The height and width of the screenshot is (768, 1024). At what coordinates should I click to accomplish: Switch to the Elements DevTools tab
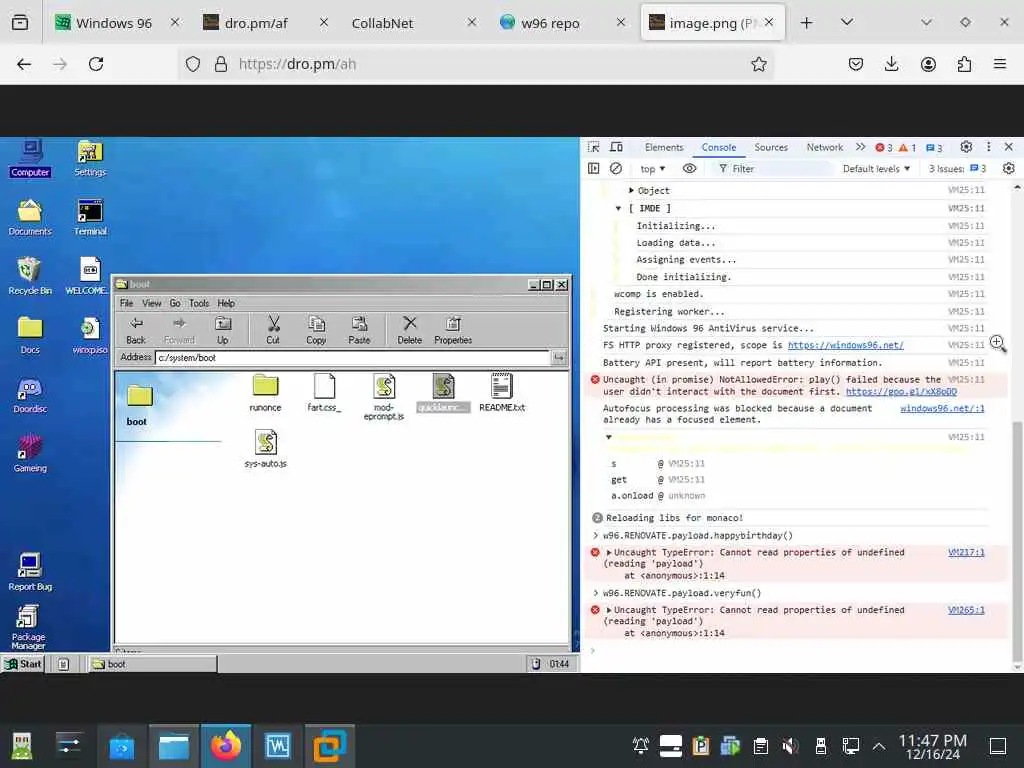[x=664, y=148]
